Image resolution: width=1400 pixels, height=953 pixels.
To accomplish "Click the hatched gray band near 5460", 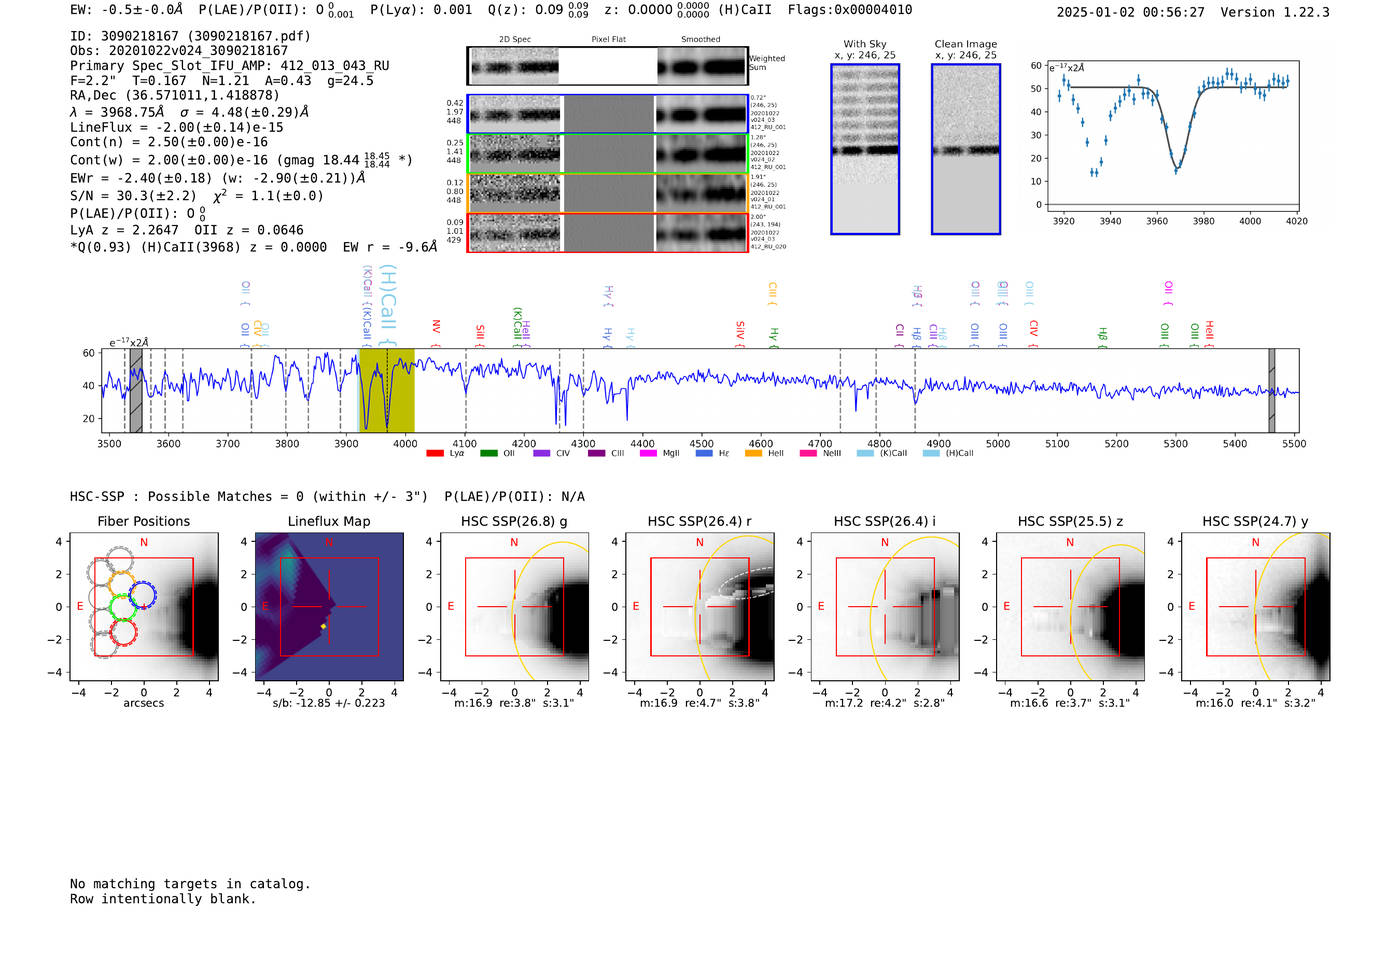I will tap(1272, 390).
